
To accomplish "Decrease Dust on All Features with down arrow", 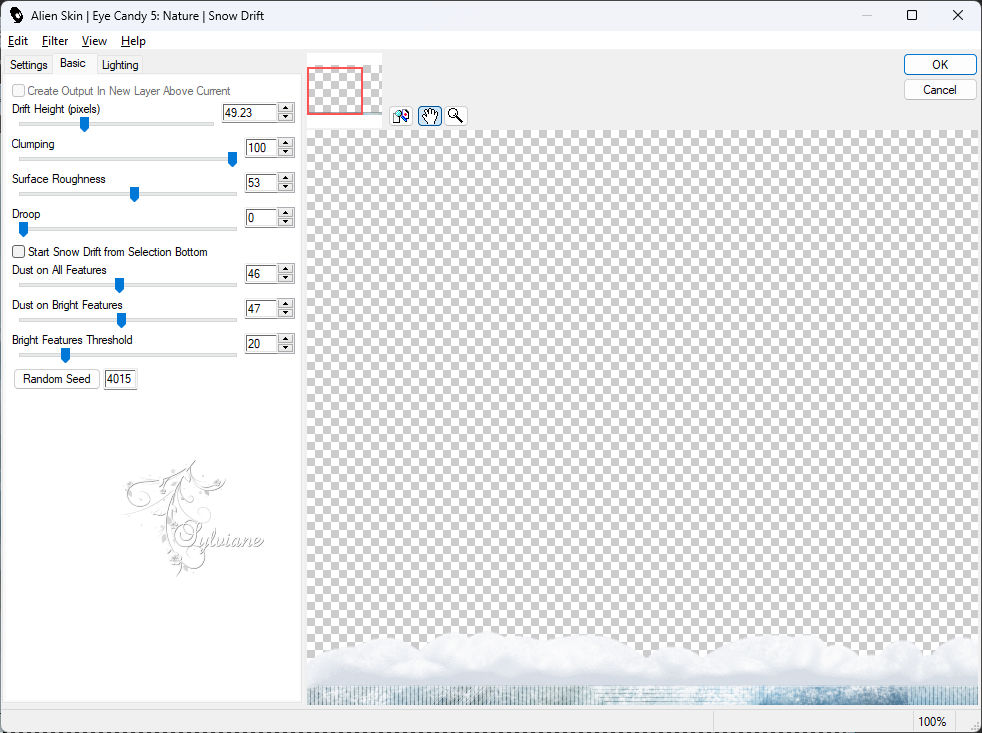I will [x=286, y=278].
